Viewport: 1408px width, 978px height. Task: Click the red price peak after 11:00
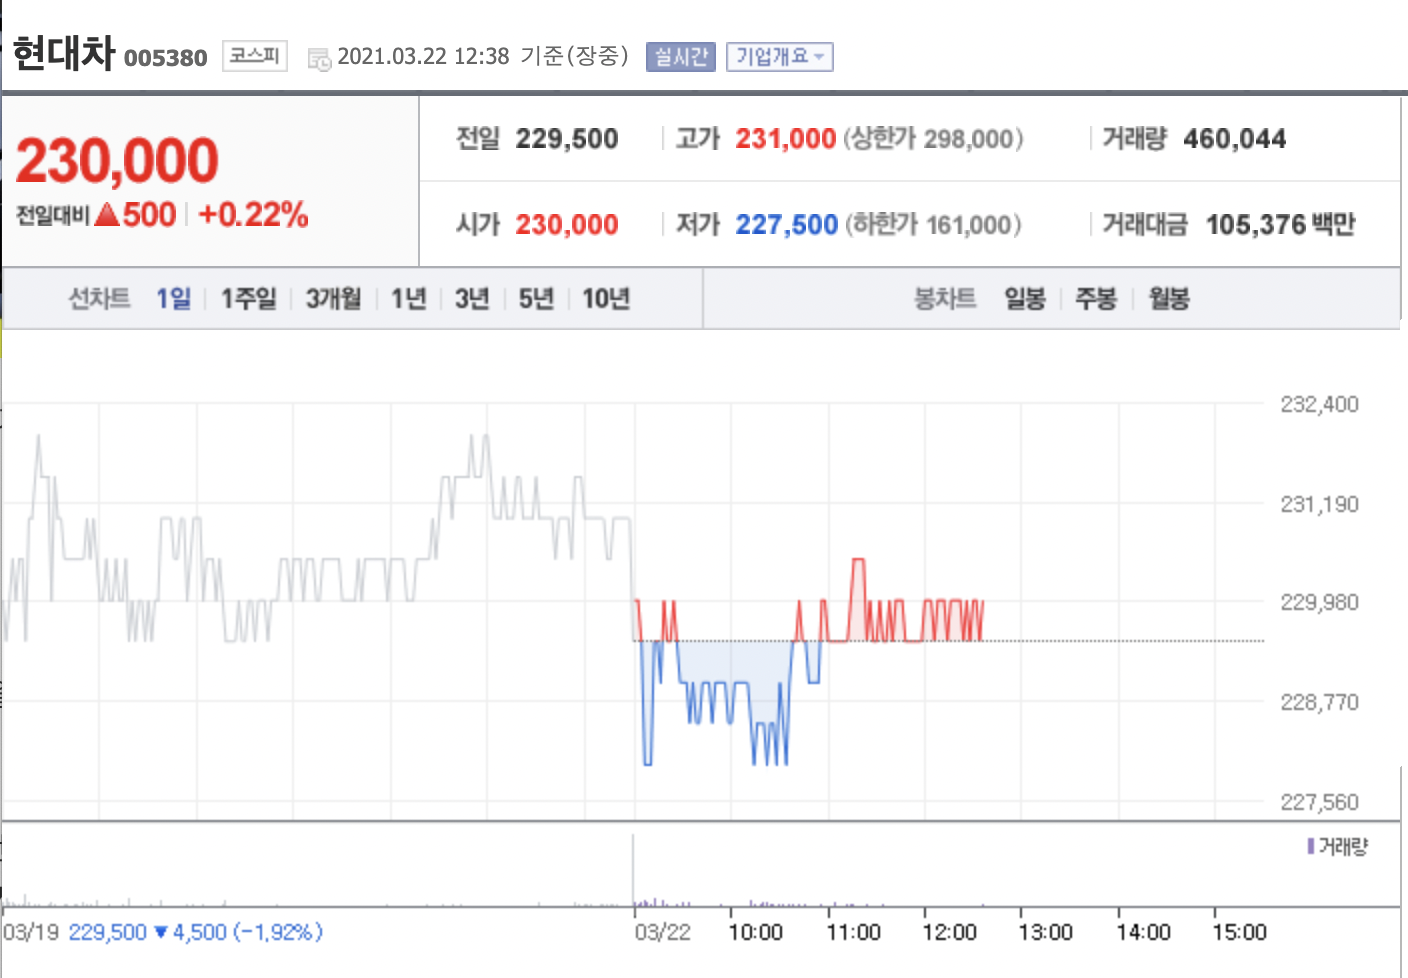858,598
